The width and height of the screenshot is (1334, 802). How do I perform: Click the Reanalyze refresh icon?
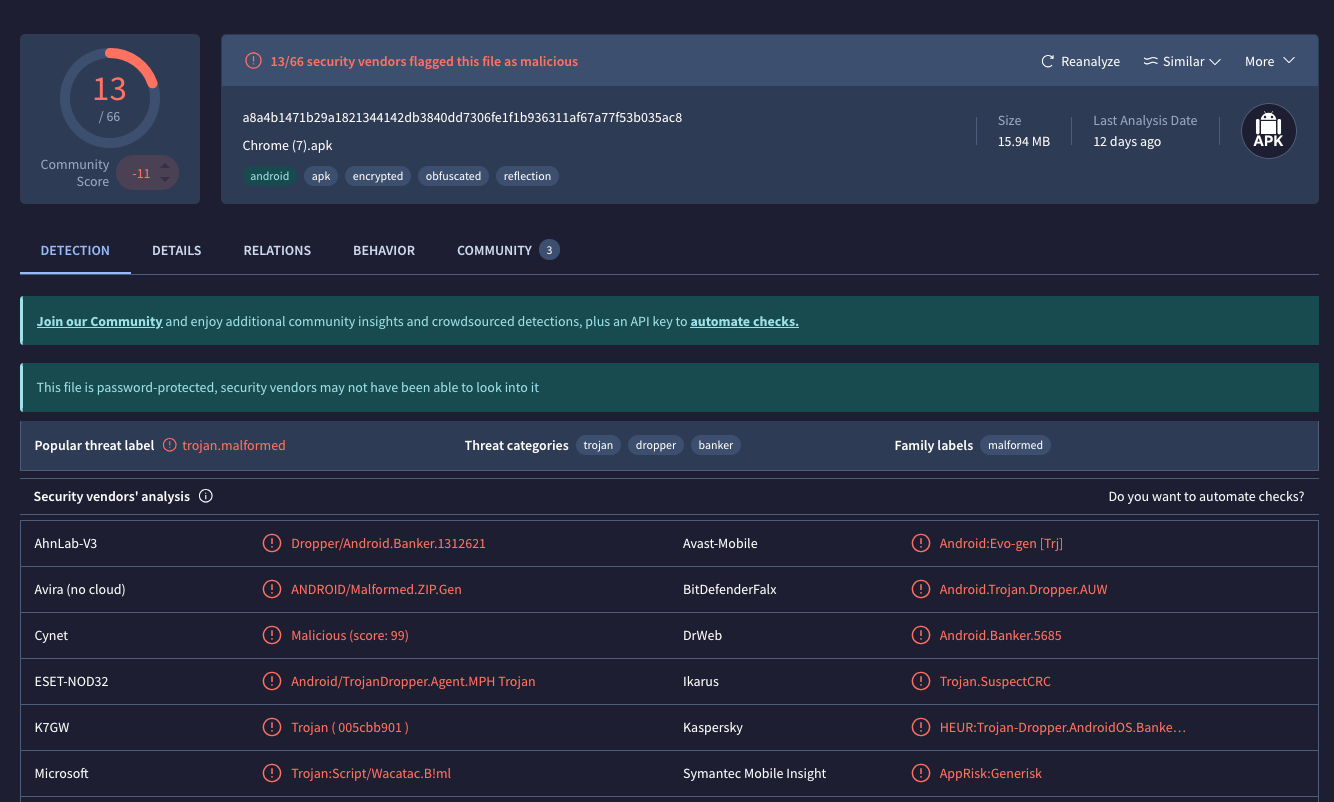point(1048,62)
